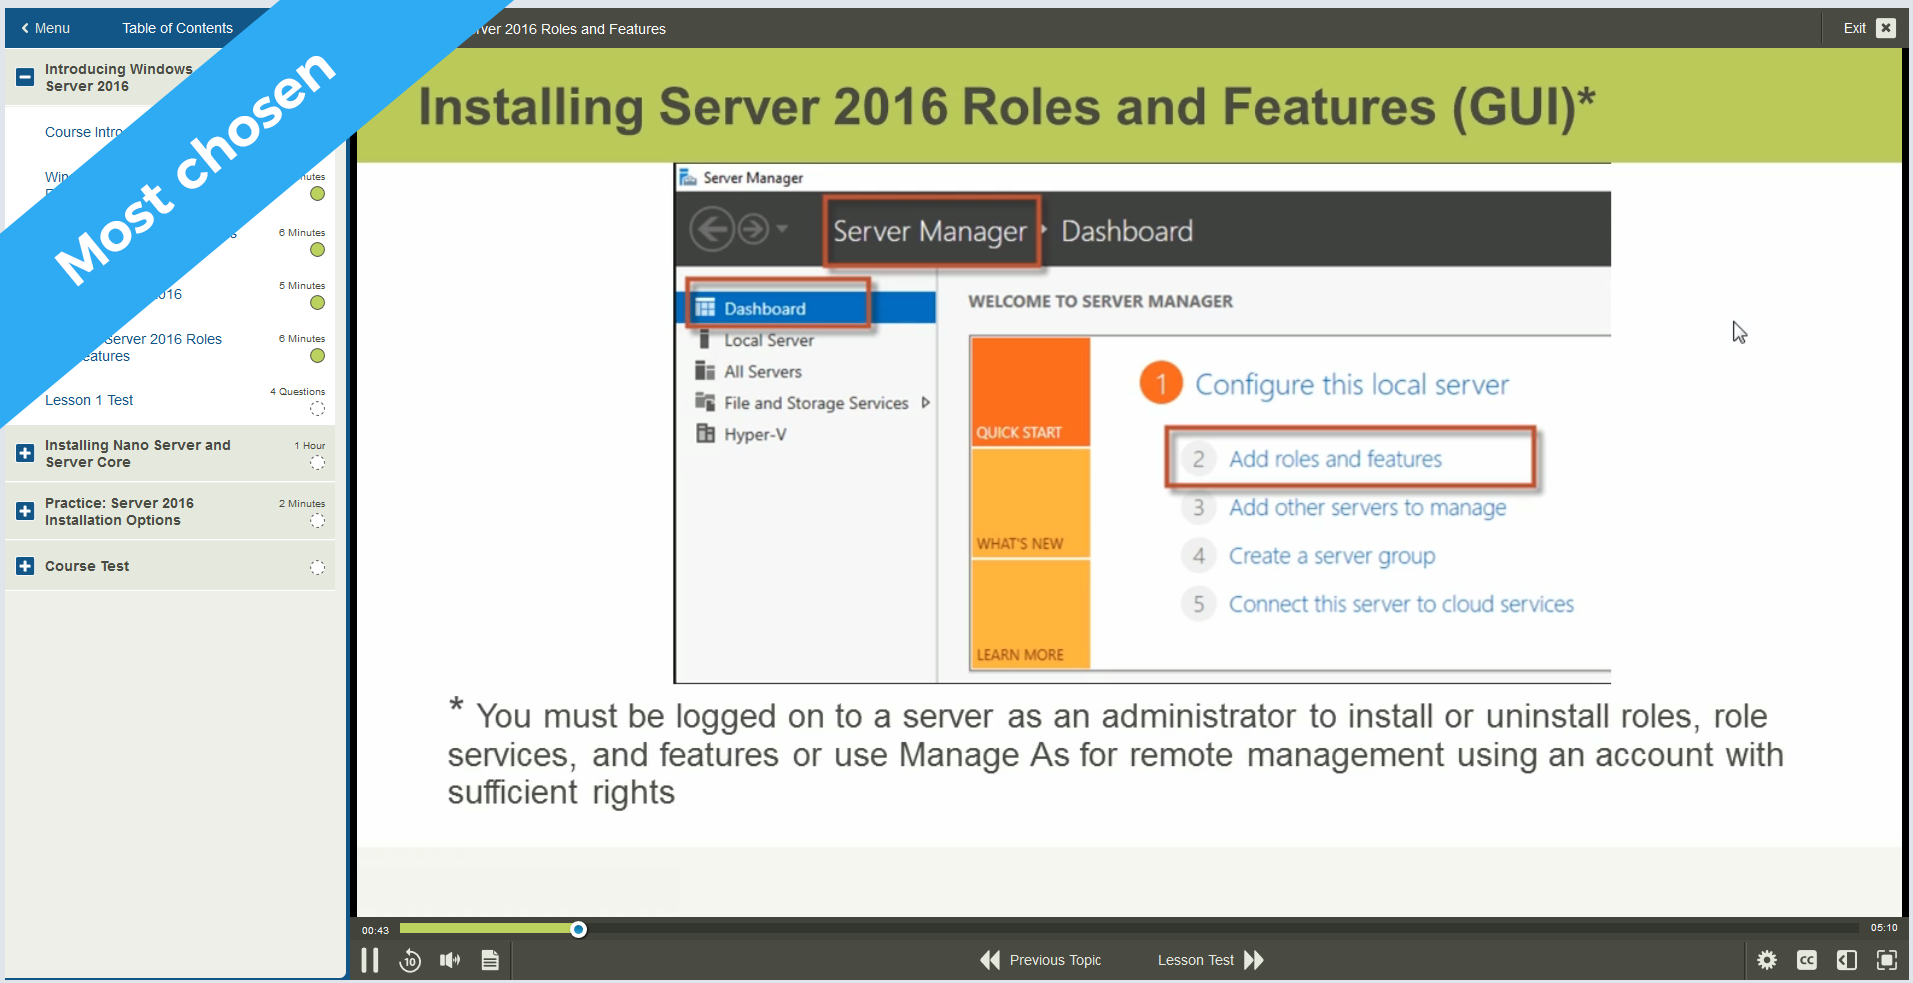The height and width of the screenshot is (983, 1913).
Task: Click Installing Nano Server and Server Core title
Action: [x=138, y=453]
